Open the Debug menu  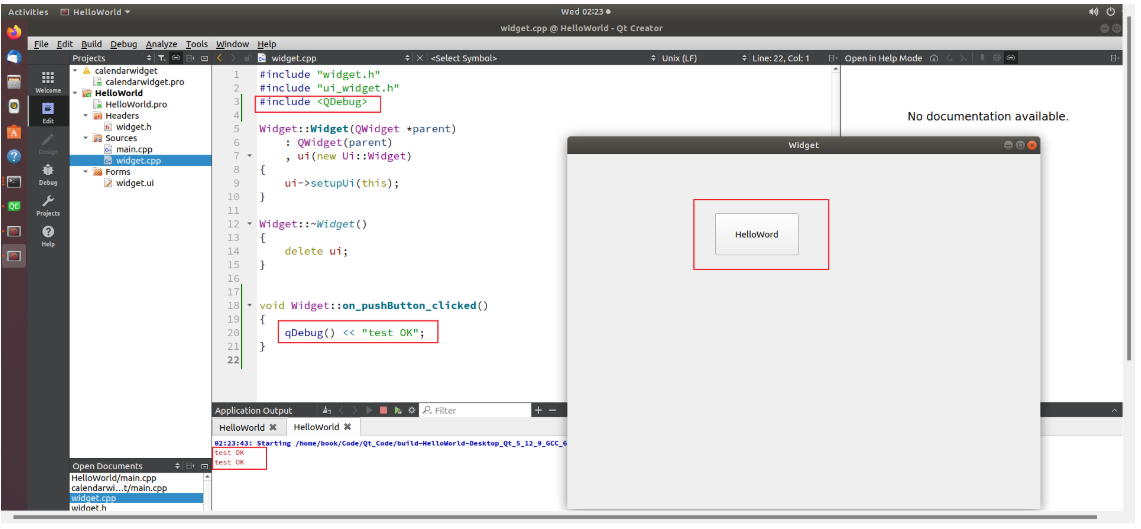(x=124, y=44)
